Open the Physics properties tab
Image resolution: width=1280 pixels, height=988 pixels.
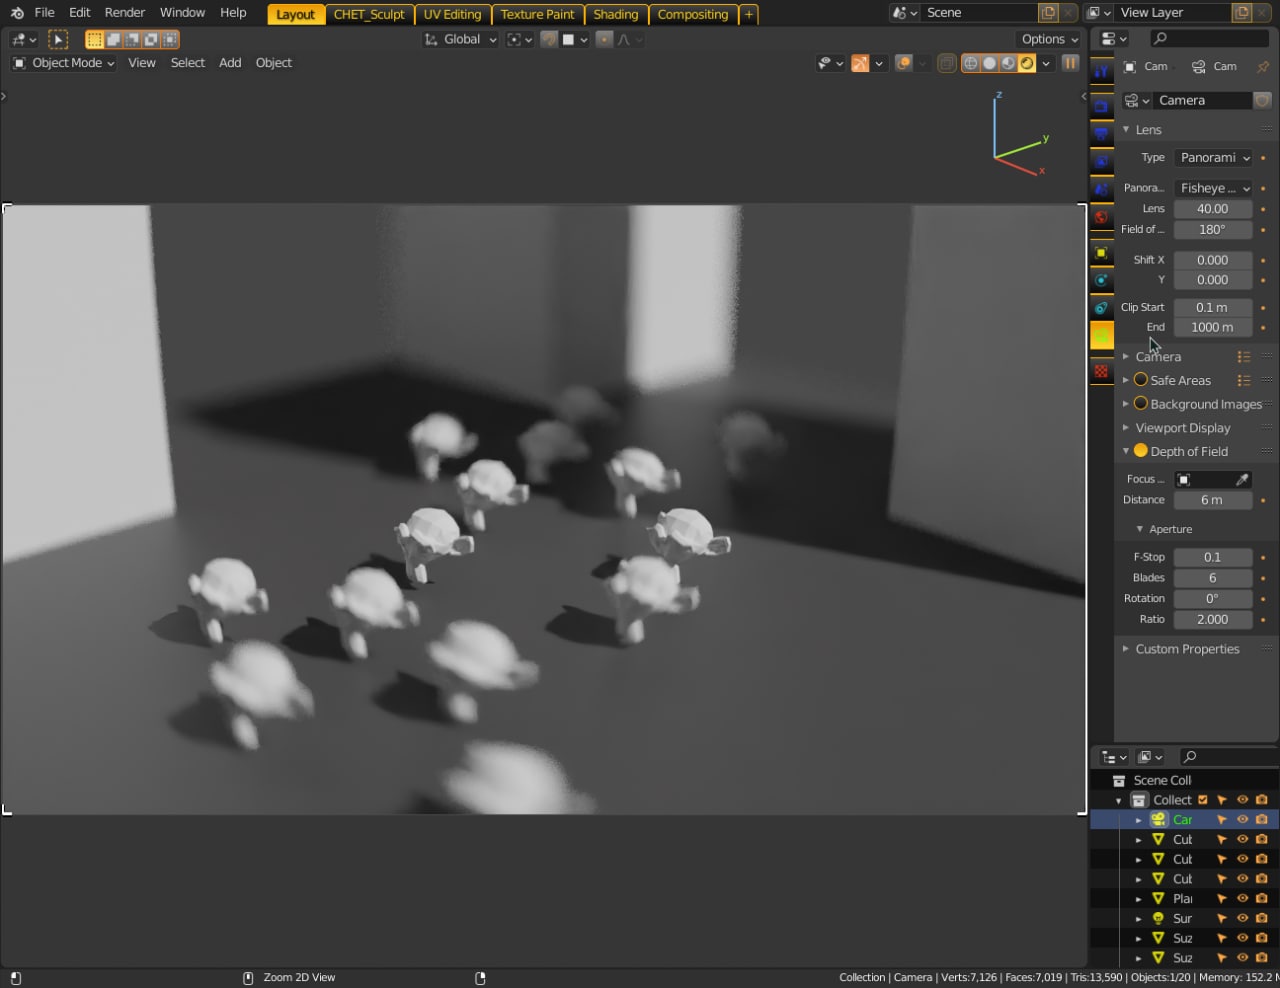pyautogui.click(x=1101, y=280)
